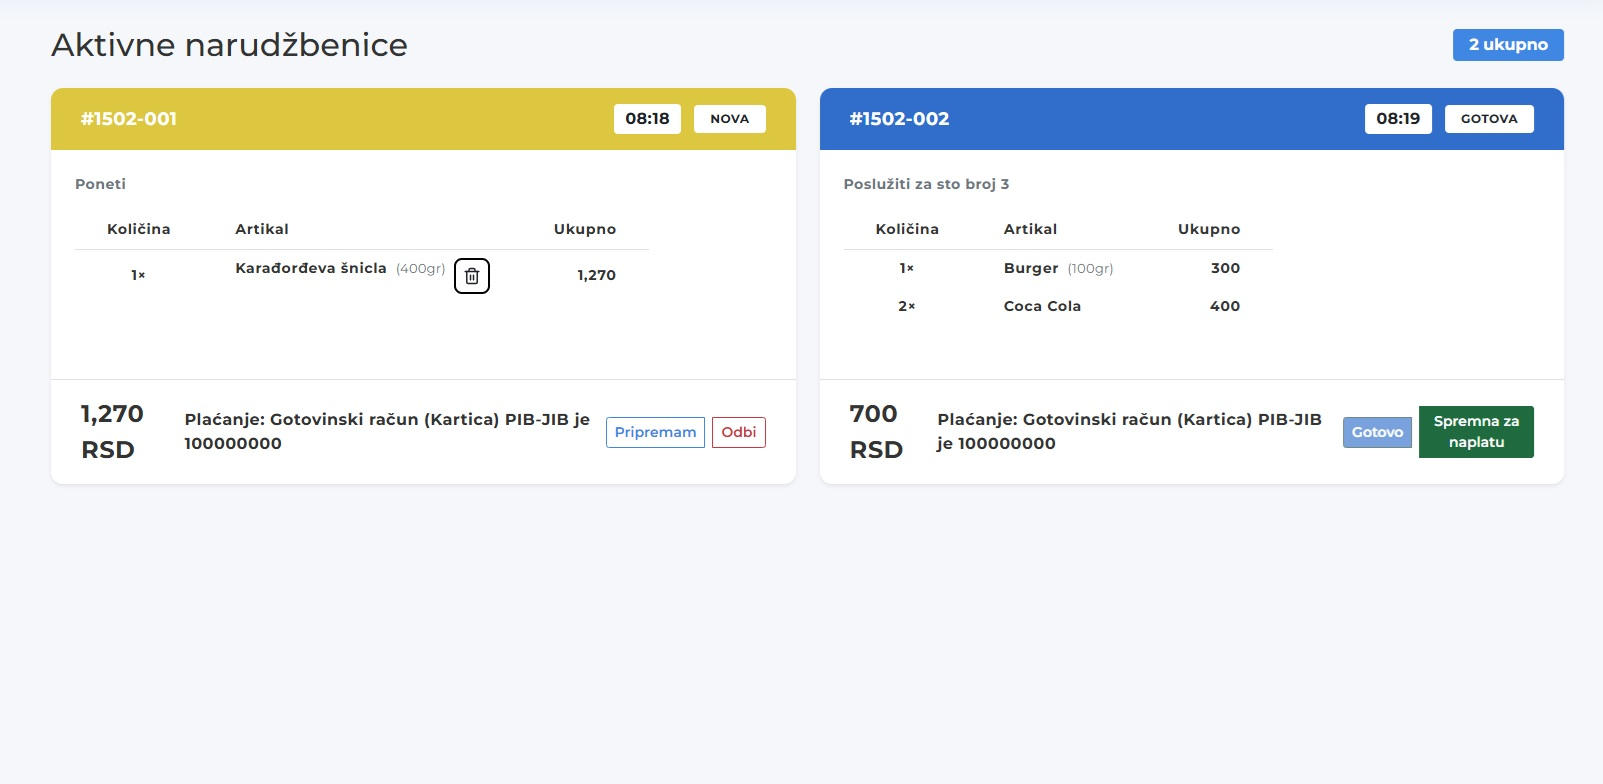The image size is (1603, 784).
Task: Click the 08:18 time label
Action: tap(647, 119)
